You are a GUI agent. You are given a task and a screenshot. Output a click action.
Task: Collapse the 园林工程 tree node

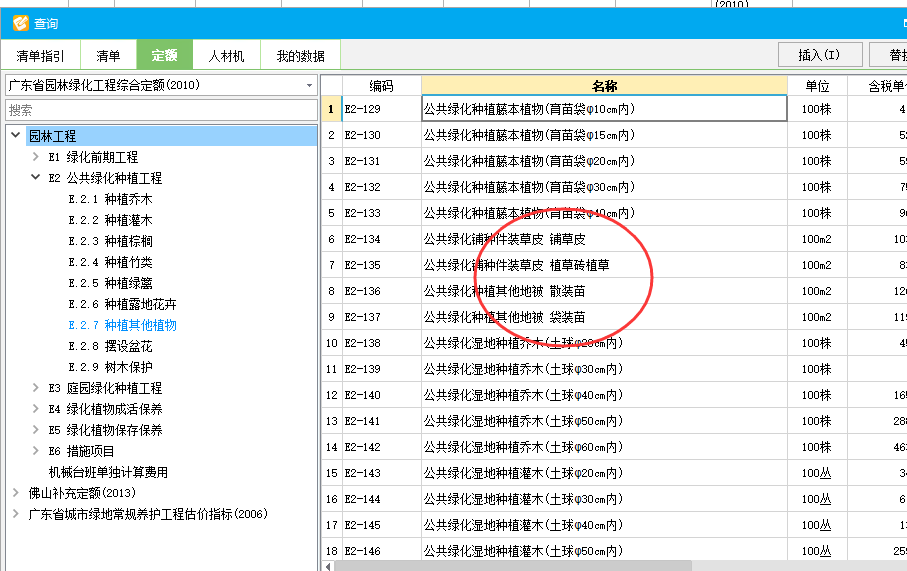pyautogui.click(x=16, y=135)
